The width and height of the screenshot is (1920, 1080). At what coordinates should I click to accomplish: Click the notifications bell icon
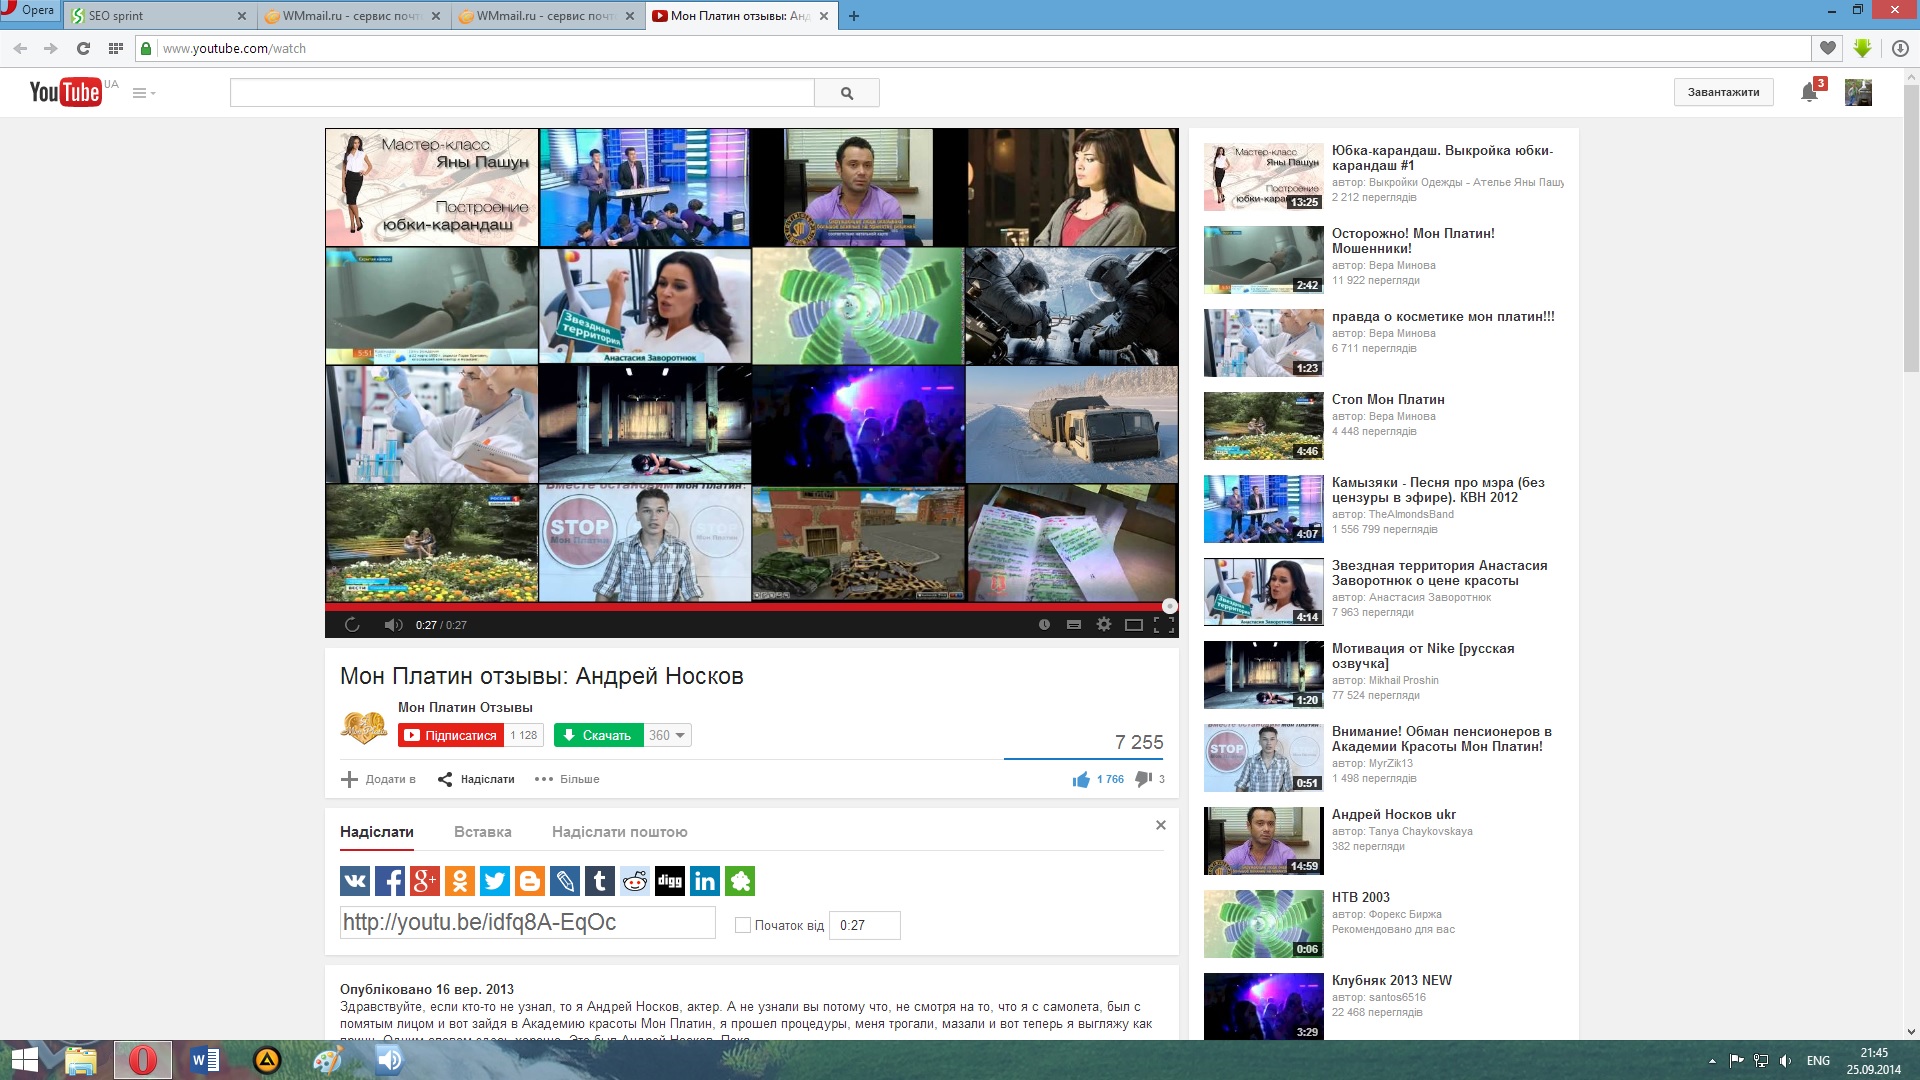pyautogui.click(x=1809, y=92)
